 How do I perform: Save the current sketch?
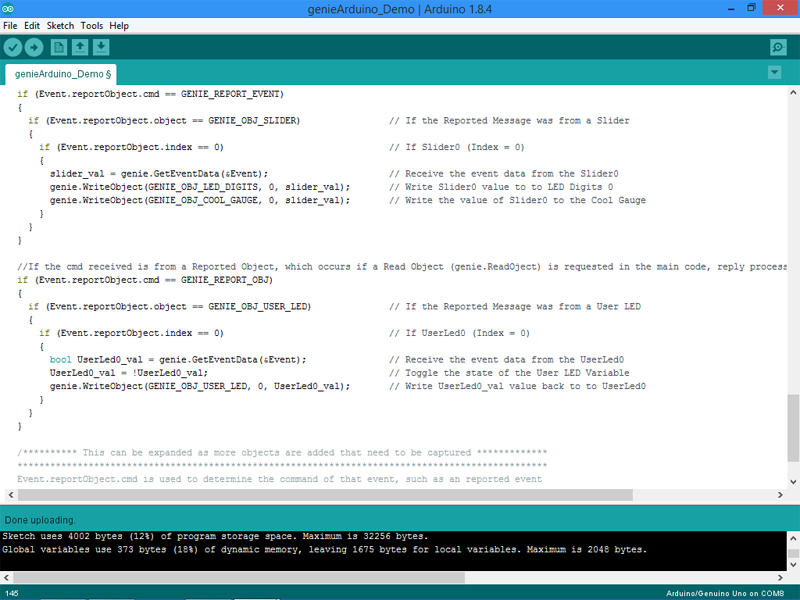pyautogui.click(x=103, y=46)
